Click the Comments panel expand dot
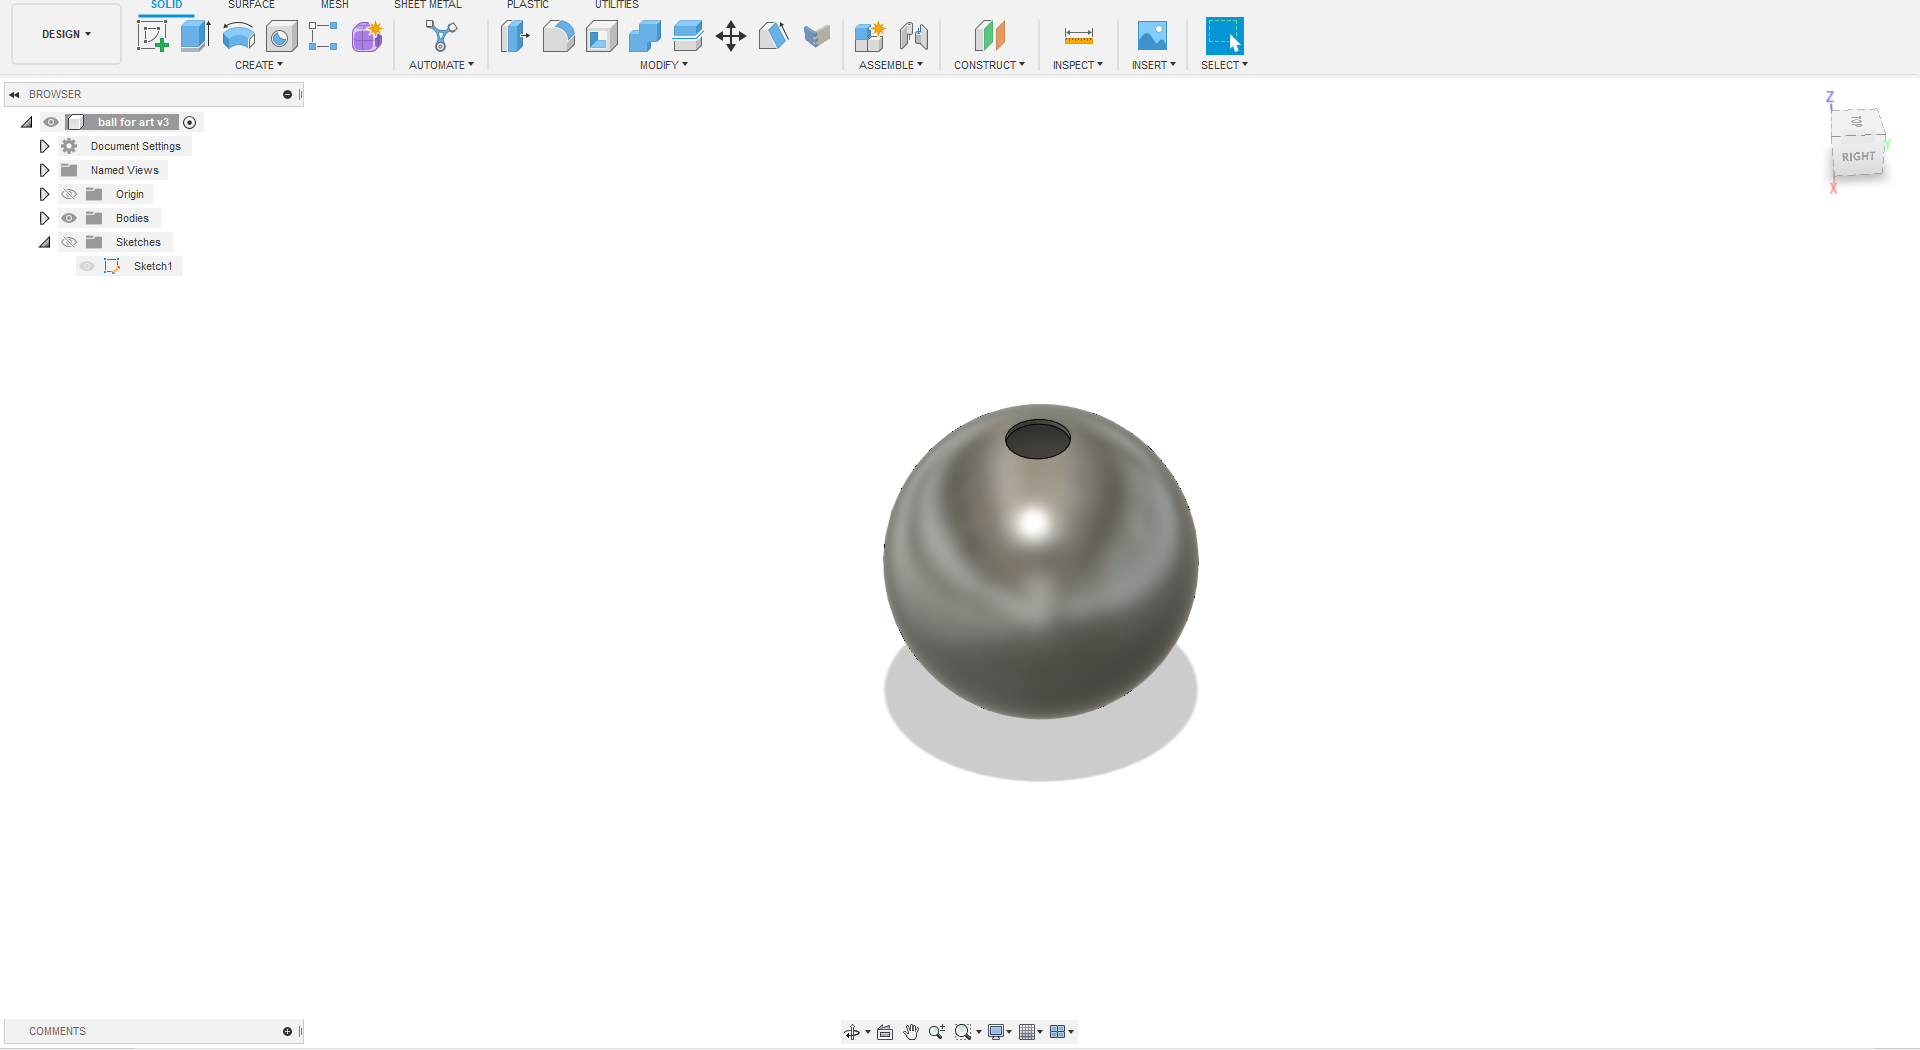Screen dimensions: 1920x1050 [287, 1031]
